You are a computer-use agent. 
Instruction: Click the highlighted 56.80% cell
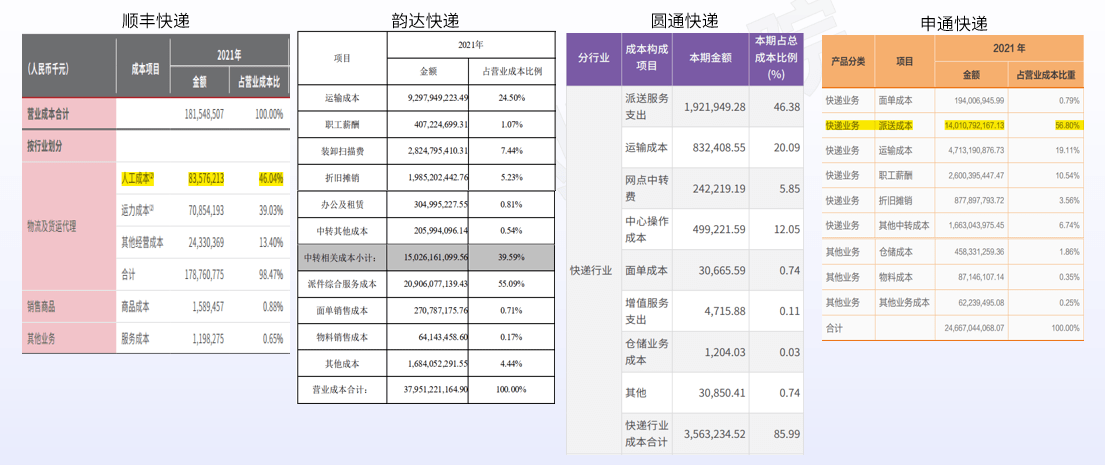coord(1068,125)
